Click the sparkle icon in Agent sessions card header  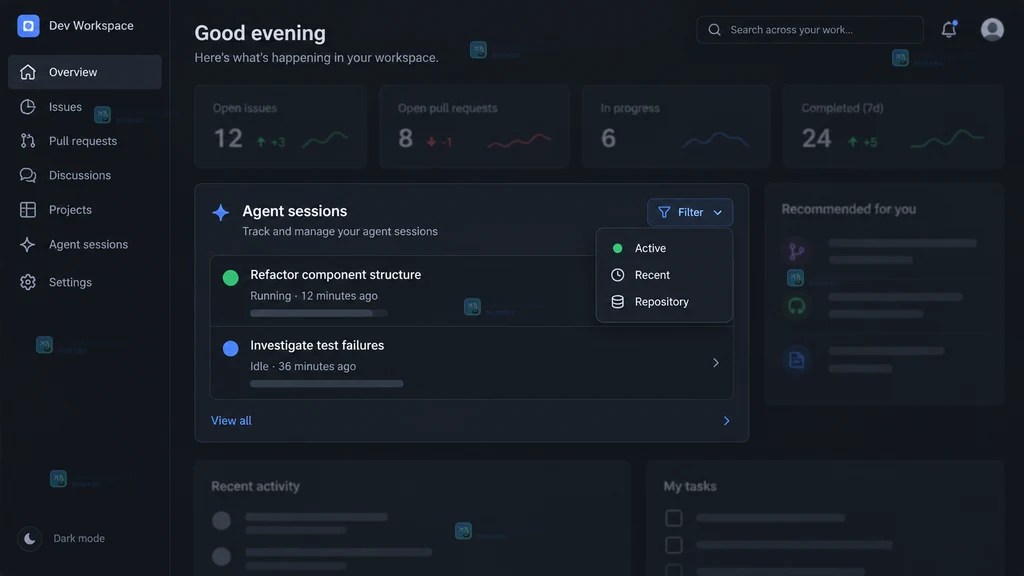click(221, 212)
